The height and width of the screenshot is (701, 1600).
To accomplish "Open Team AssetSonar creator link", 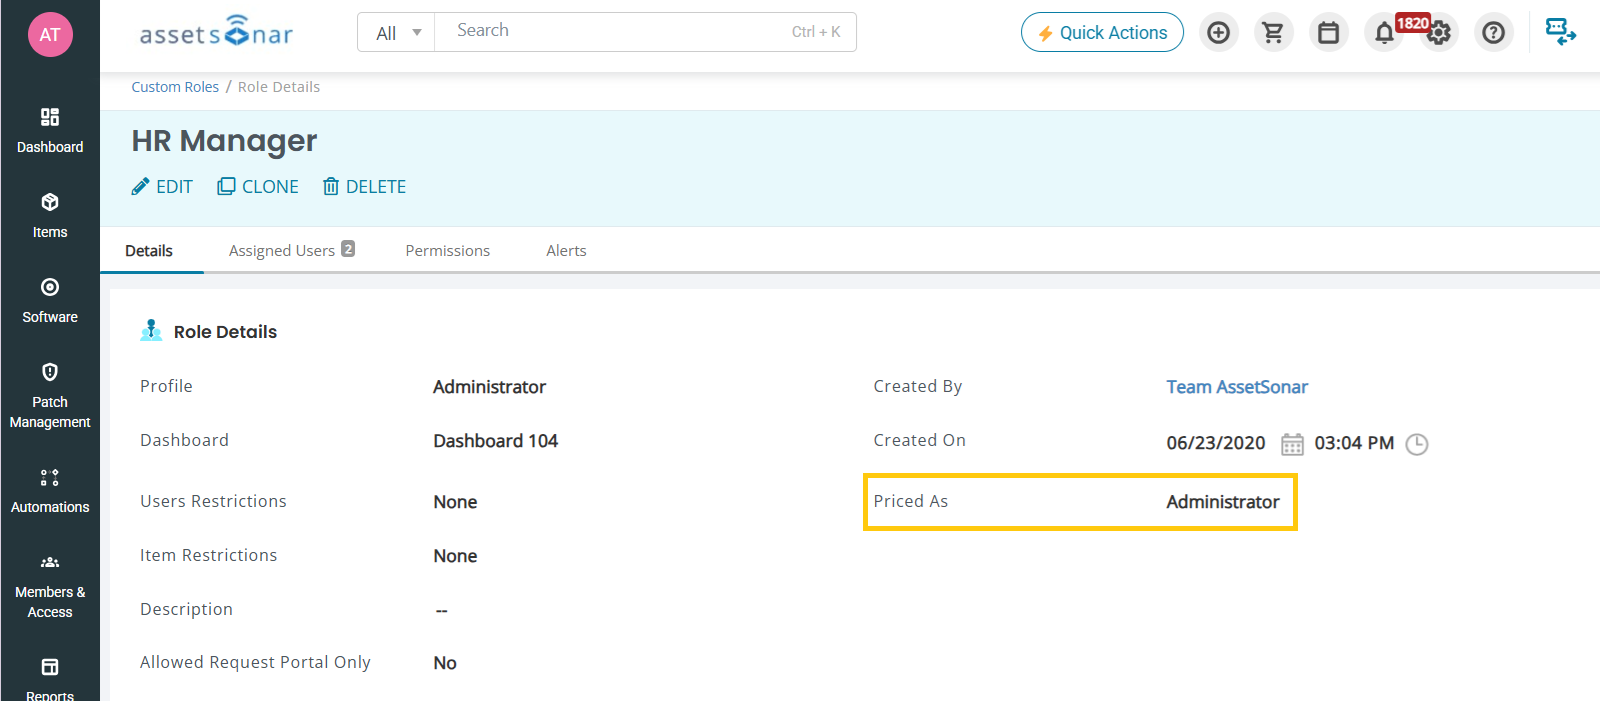I will coord(1237,387).
